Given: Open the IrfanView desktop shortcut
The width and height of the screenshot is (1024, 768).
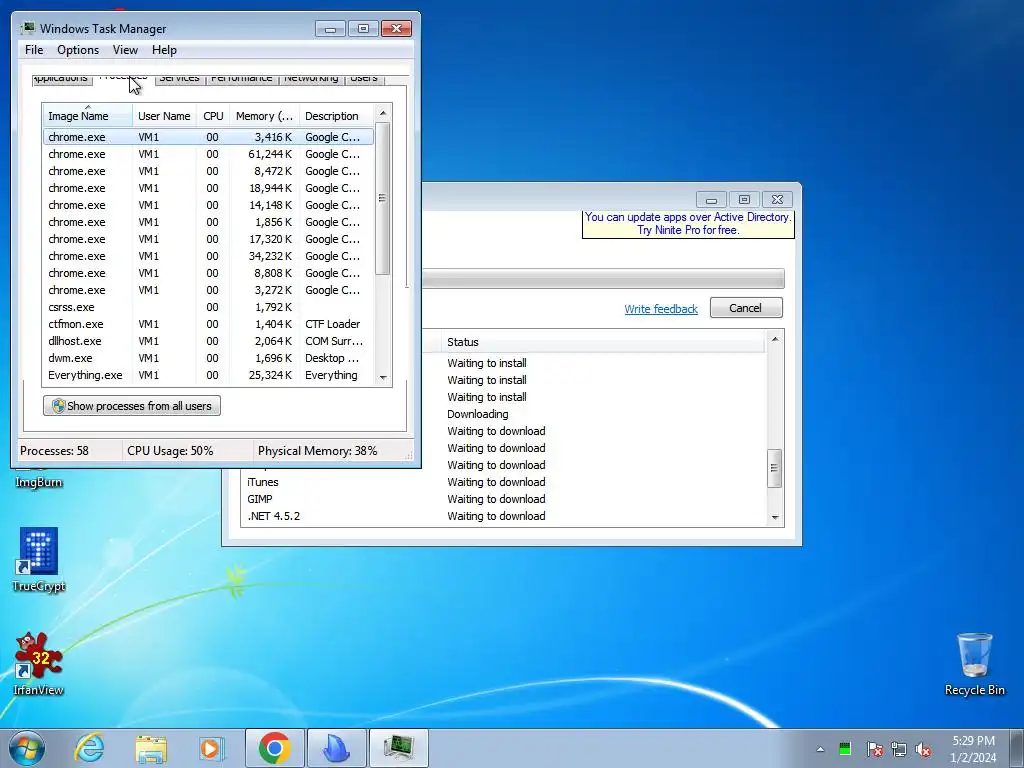Looking at the screenshot, I should 39,664.
